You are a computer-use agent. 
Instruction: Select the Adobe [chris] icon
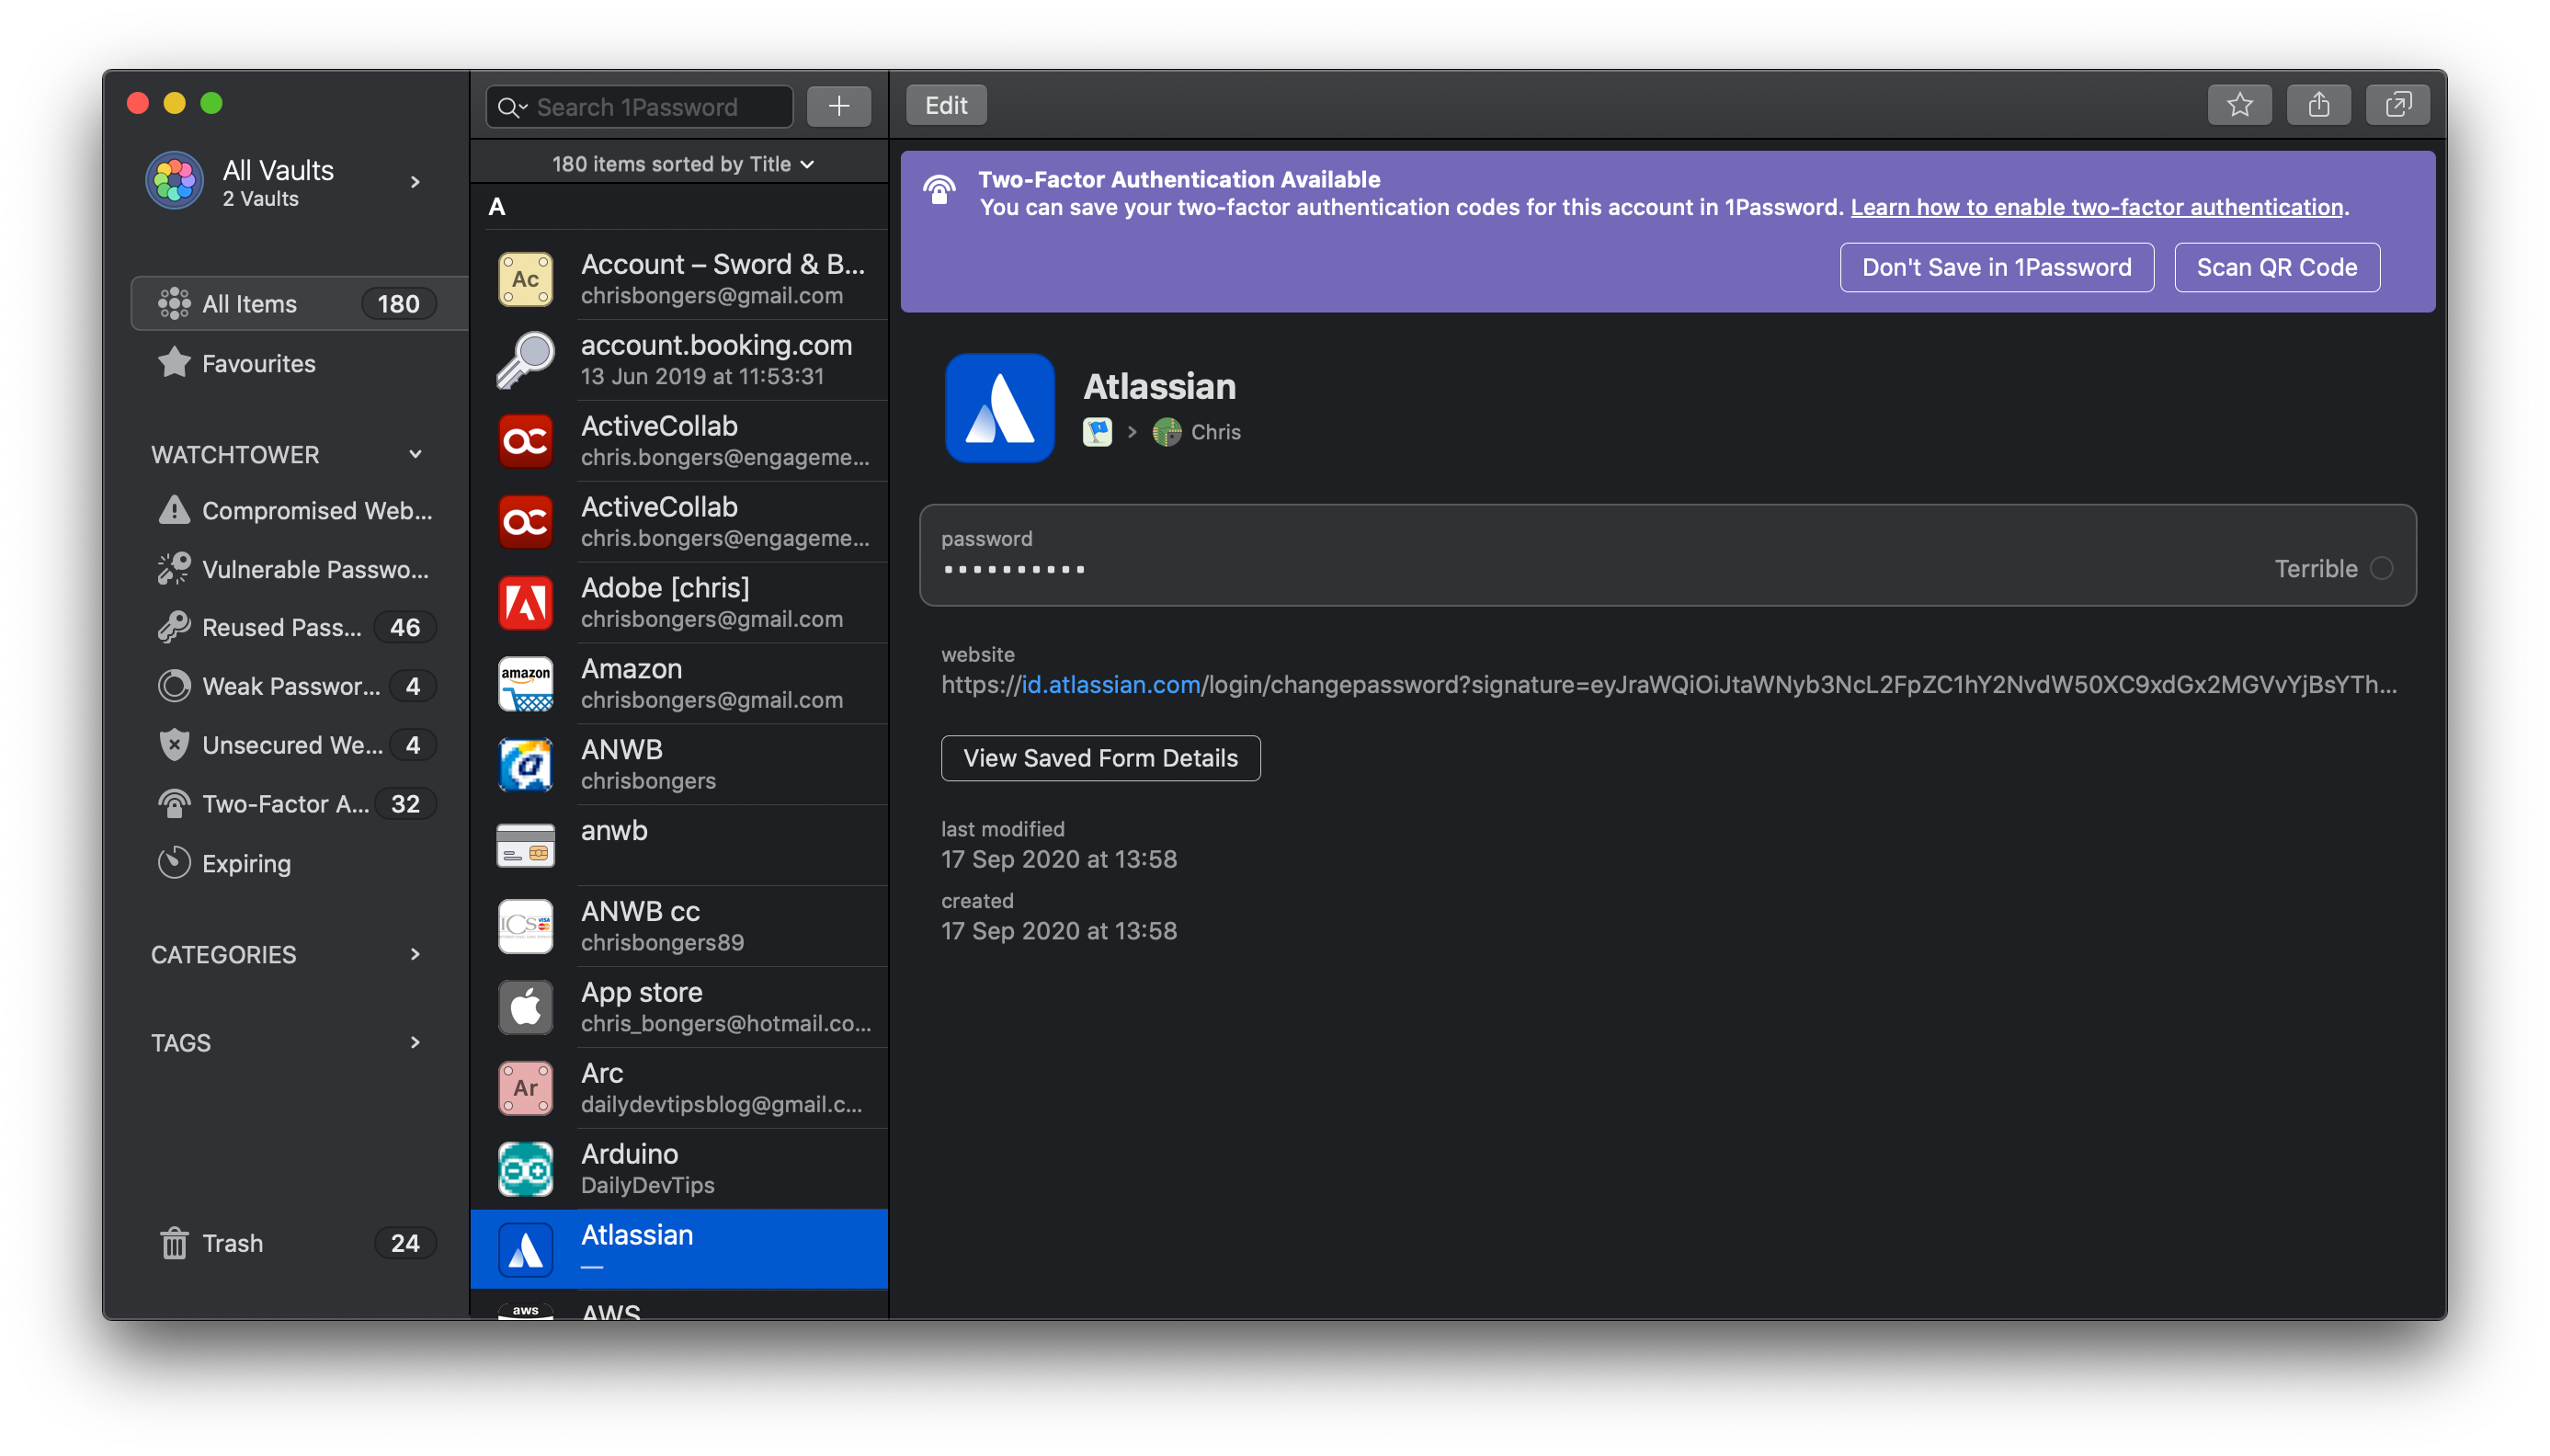[x=525, y=603]
